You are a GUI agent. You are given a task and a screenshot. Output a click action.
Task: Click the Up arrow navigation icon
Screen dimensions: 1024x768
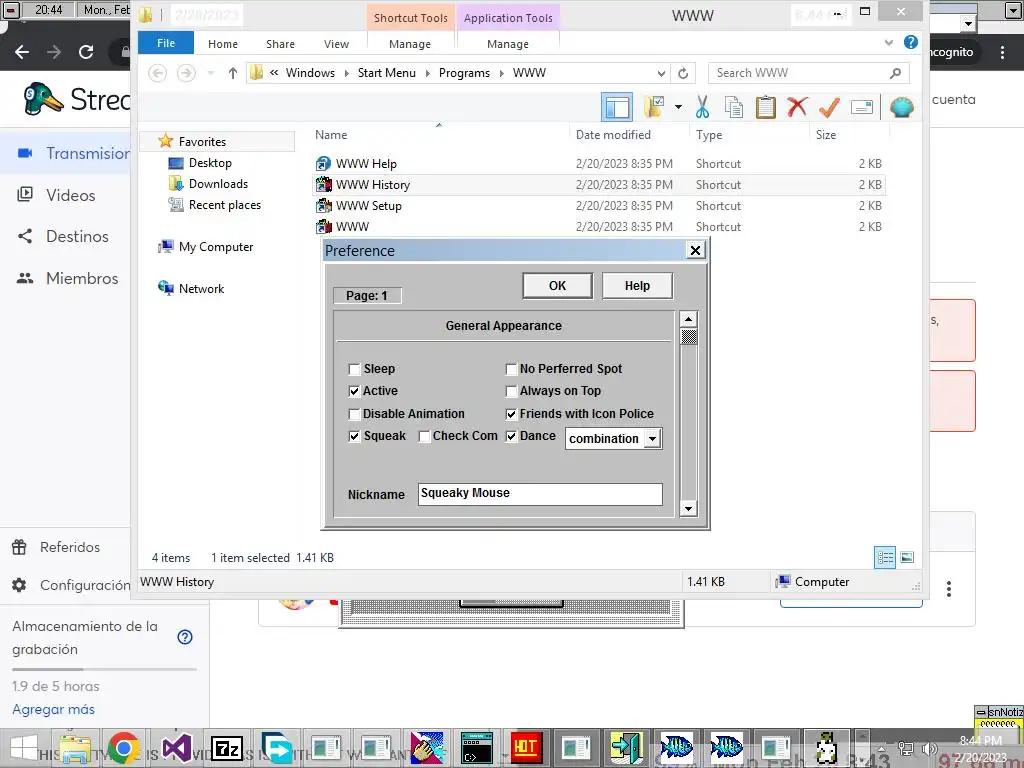(232, 73)
